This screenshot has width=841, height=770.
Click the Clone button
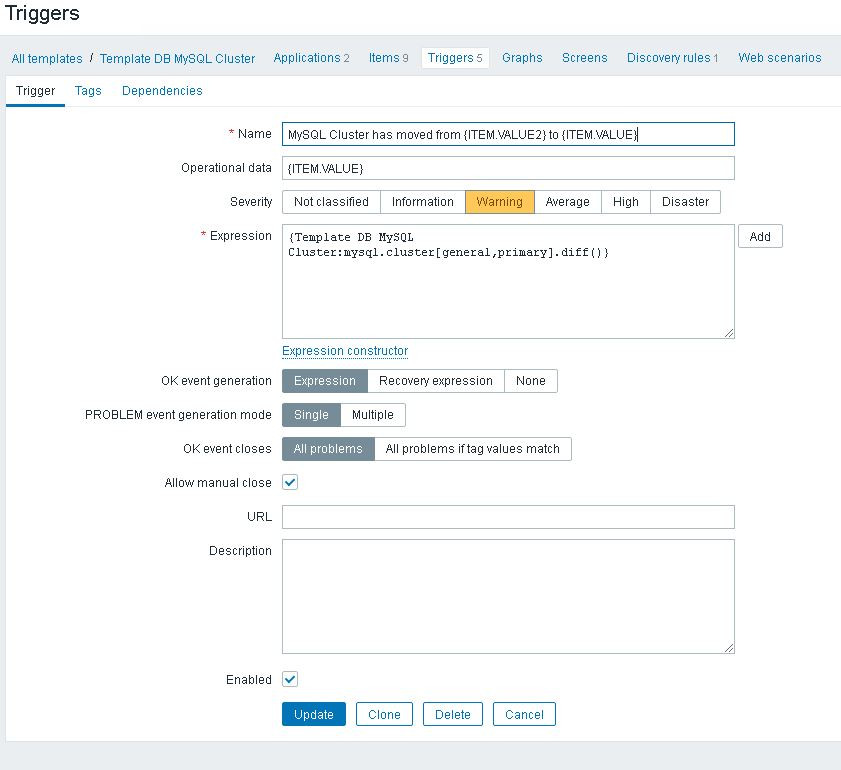coord(384,714)
